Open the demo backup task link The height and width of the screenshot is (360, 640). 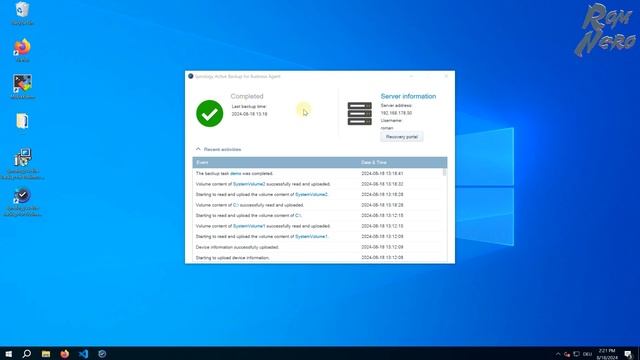tap(236, 173)
